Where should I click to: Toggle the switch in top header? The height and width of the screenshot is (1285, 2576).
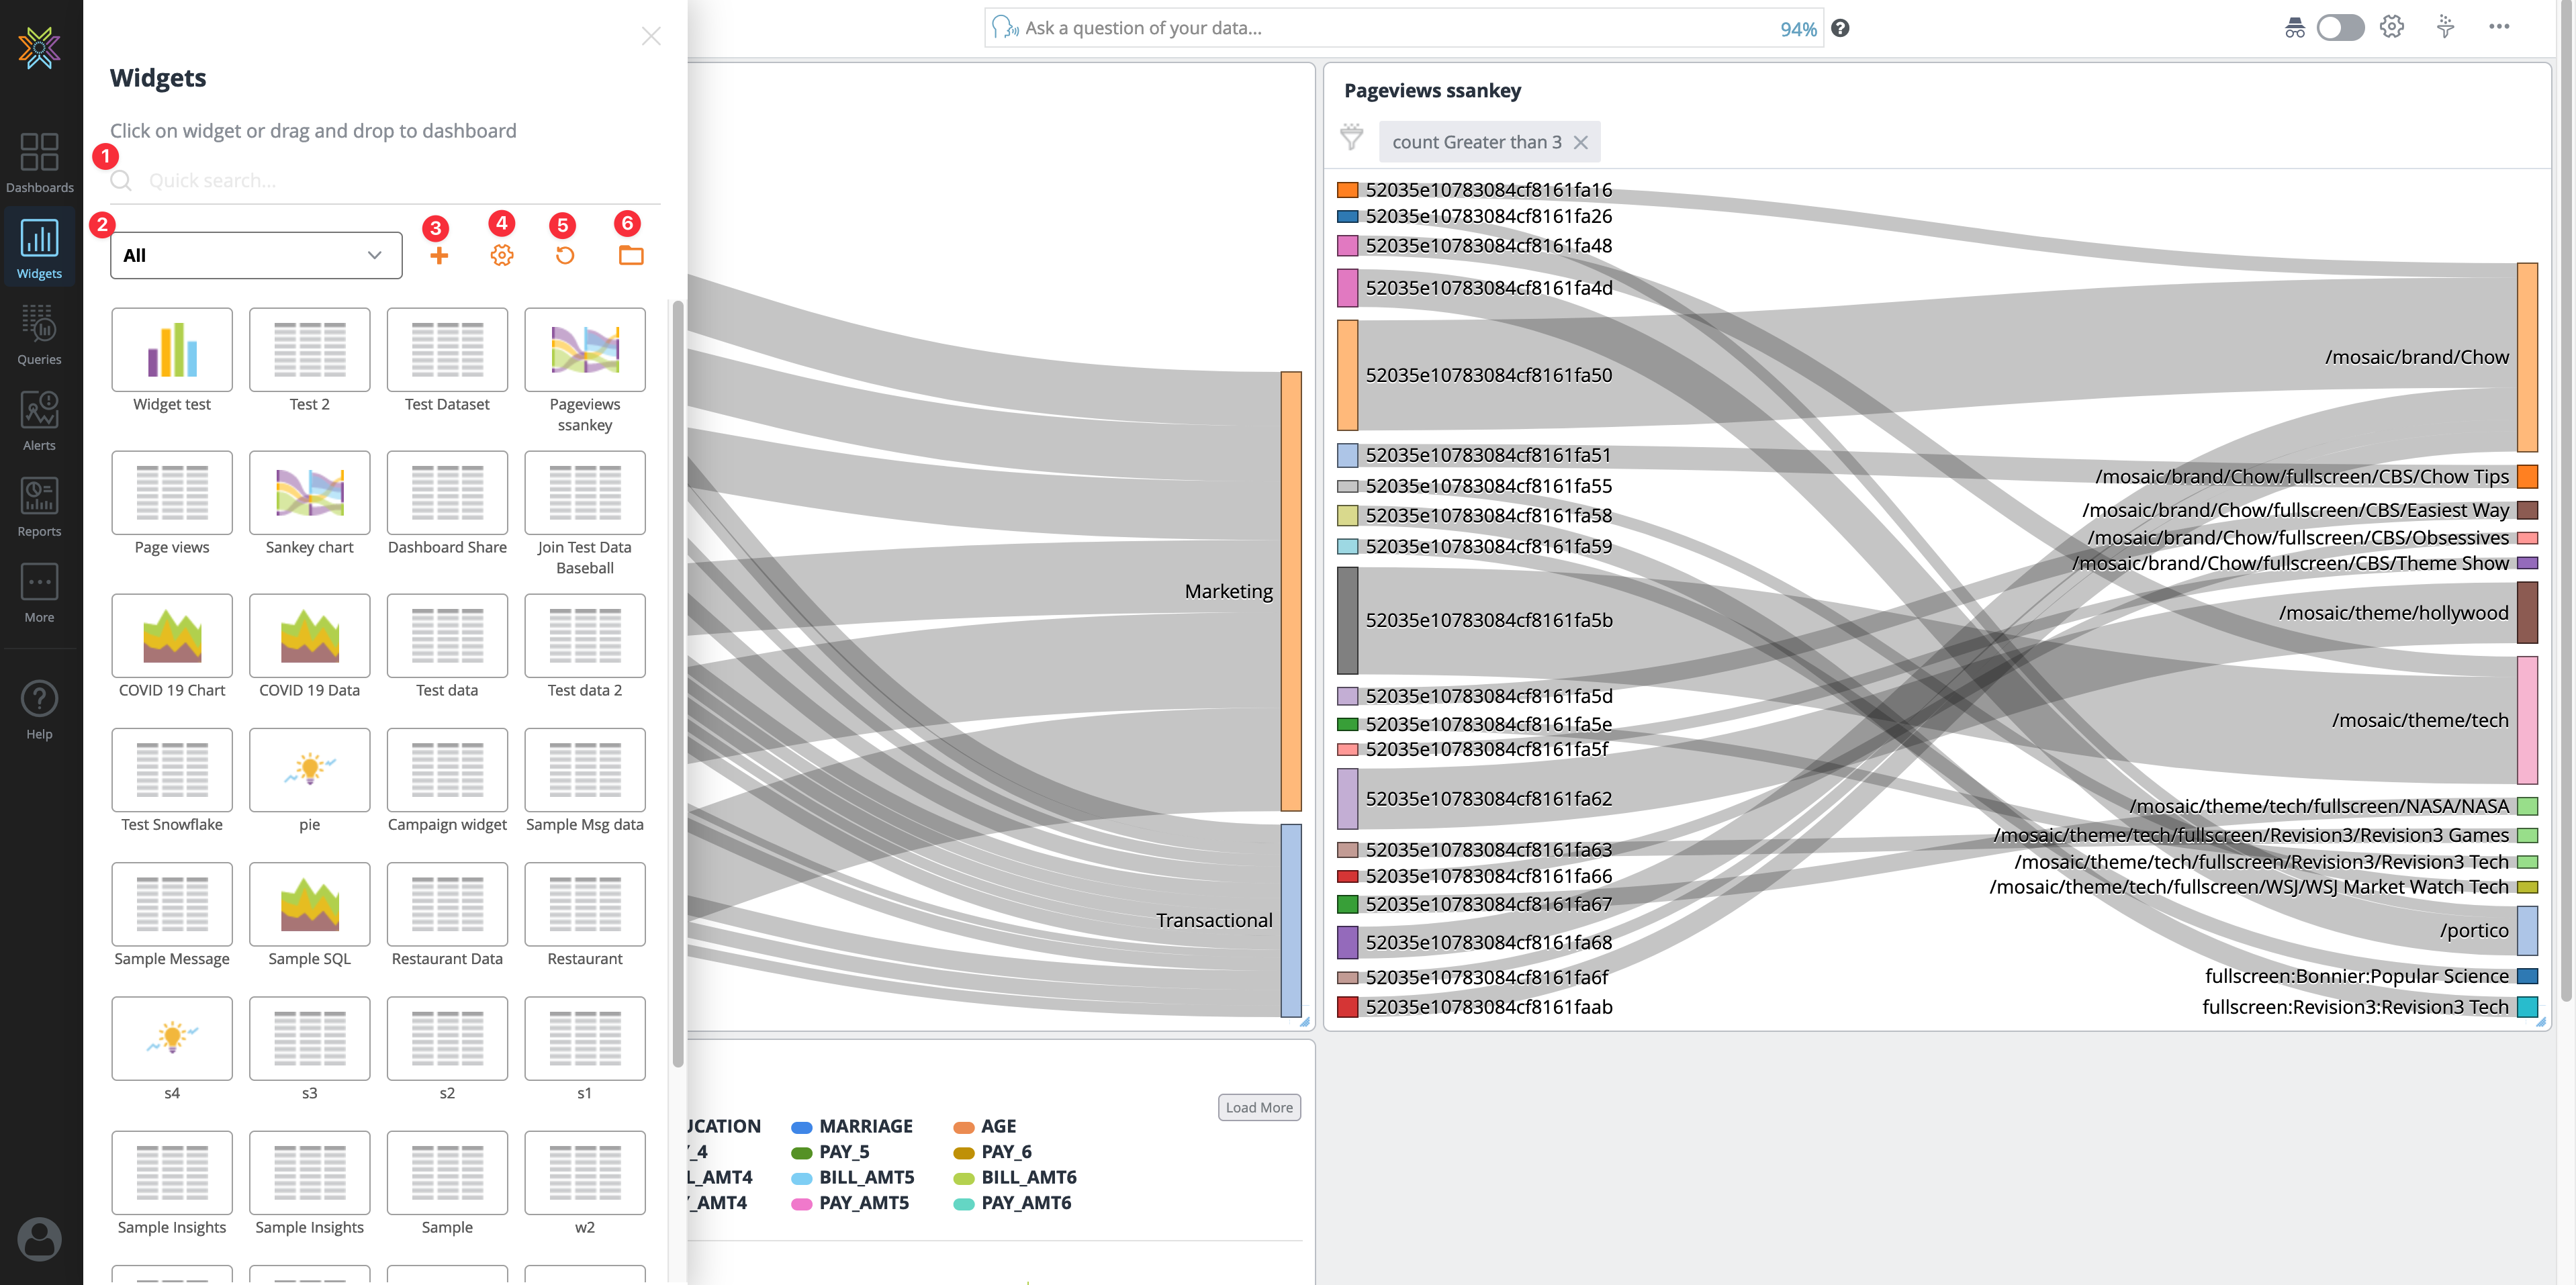click(2340, 28)
